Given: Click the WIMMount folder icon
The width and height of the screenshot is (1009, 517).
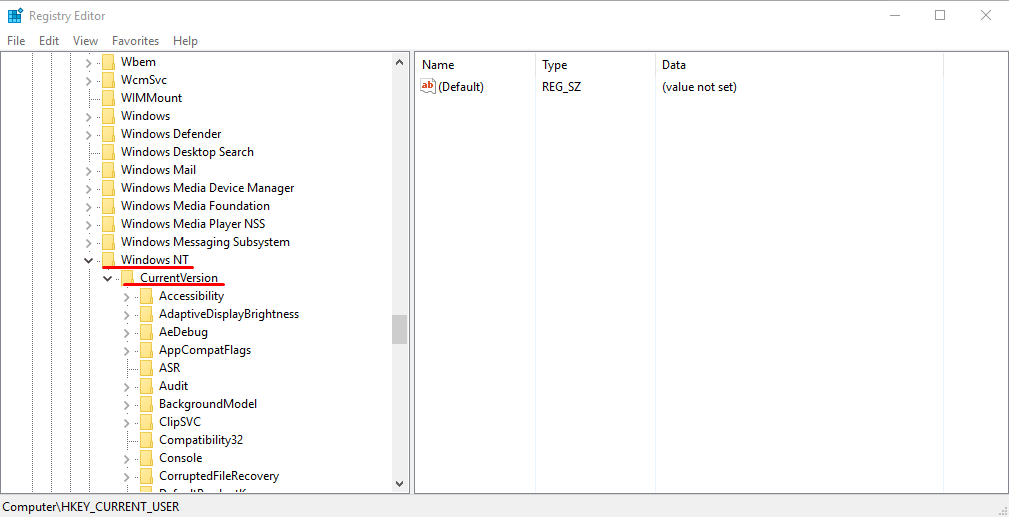Looking at the screenshot, I should tap(109, 98).
